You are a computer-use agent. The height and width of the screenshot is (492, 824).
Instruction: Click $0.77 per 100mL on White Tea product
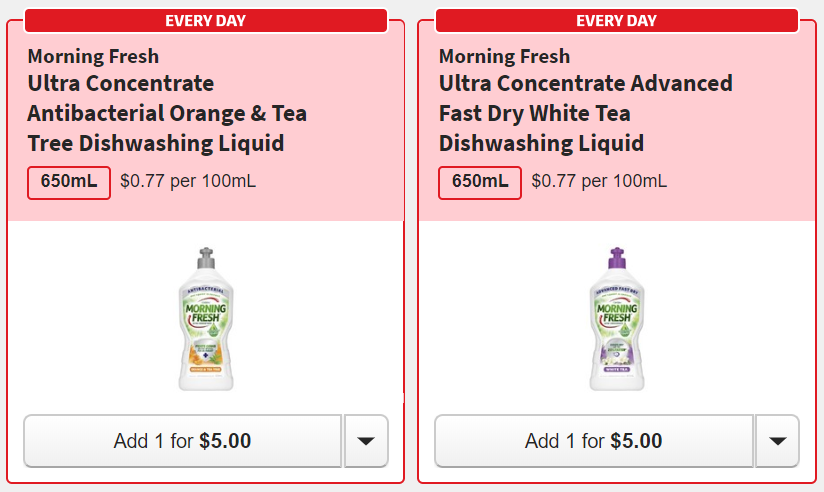(599, 182)
